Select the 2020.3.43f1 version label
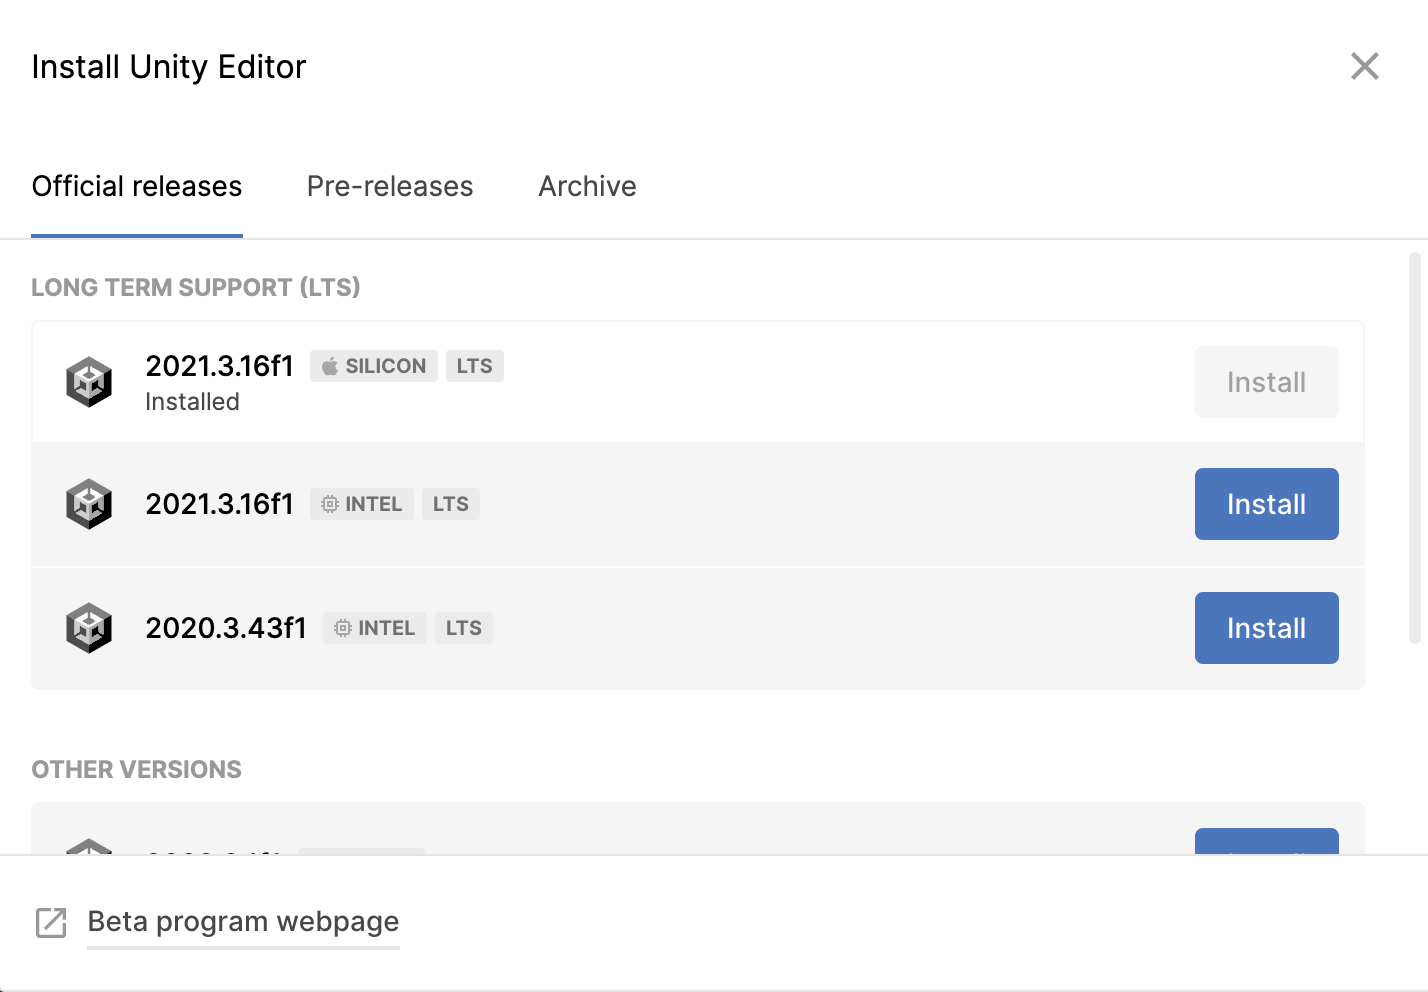The height and width of the screenshot is (992, 1428). (x=226, y=628)
